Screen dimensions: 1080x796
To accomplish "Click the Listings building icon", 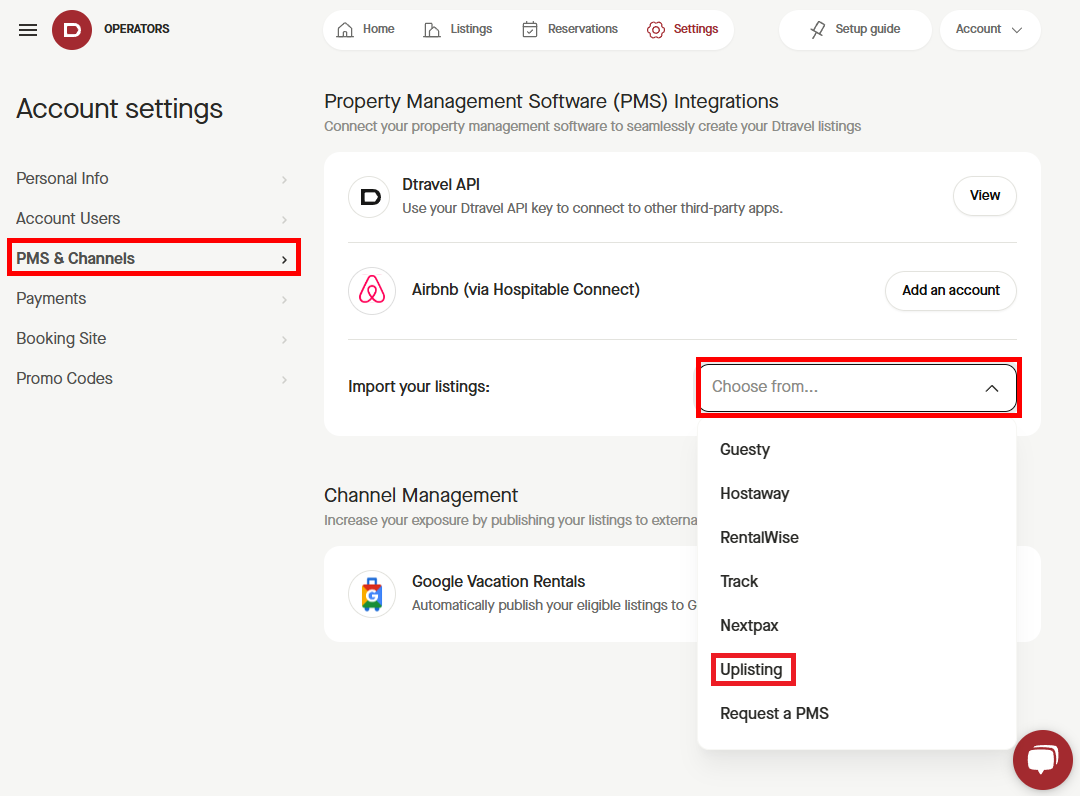I will (x=432, y=30).
